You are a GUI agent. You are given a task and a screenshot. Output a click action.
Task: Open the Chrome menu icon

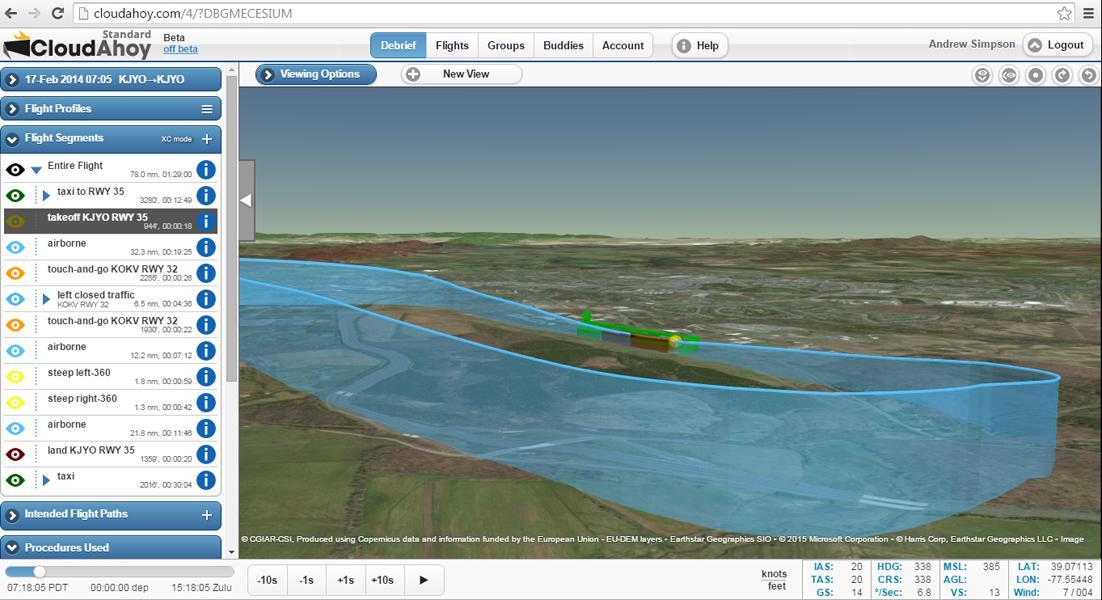click(1088, 13)
